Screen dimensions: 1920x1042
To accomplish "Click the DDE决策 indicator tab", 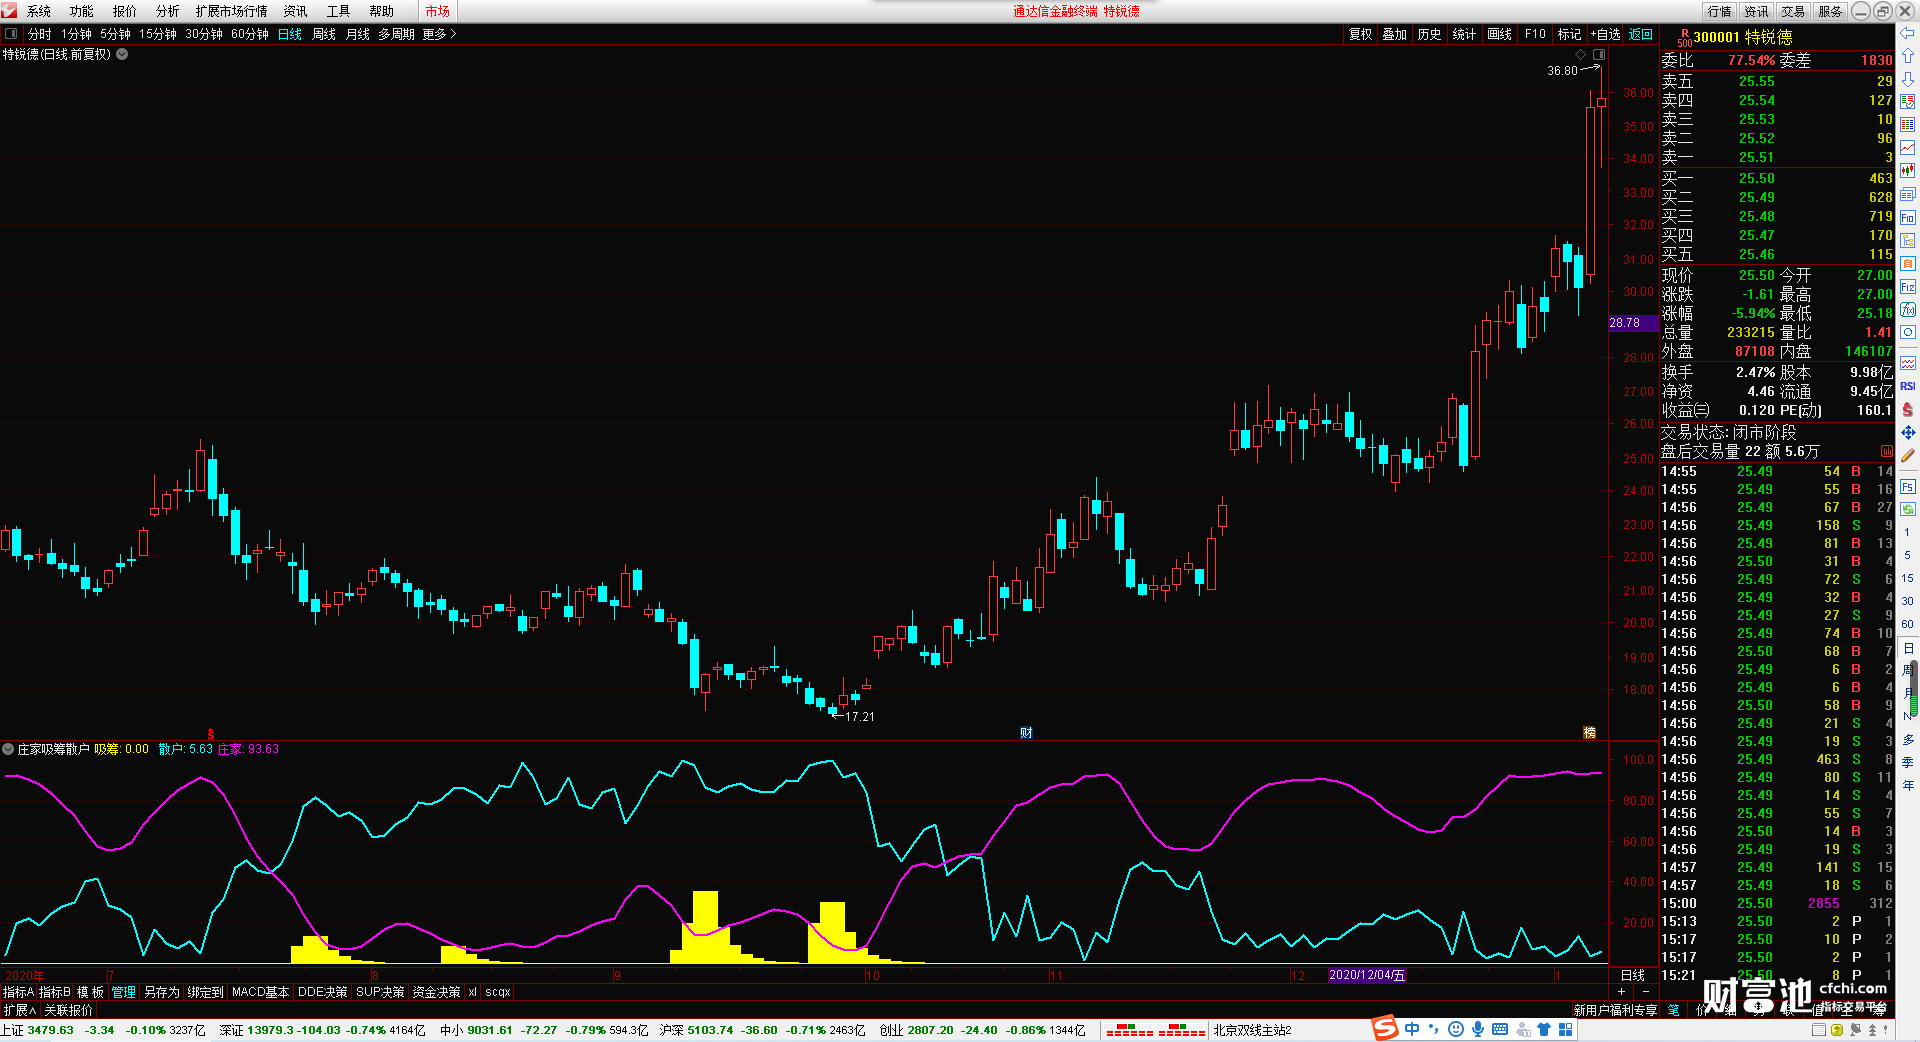I will coord(323,992).
